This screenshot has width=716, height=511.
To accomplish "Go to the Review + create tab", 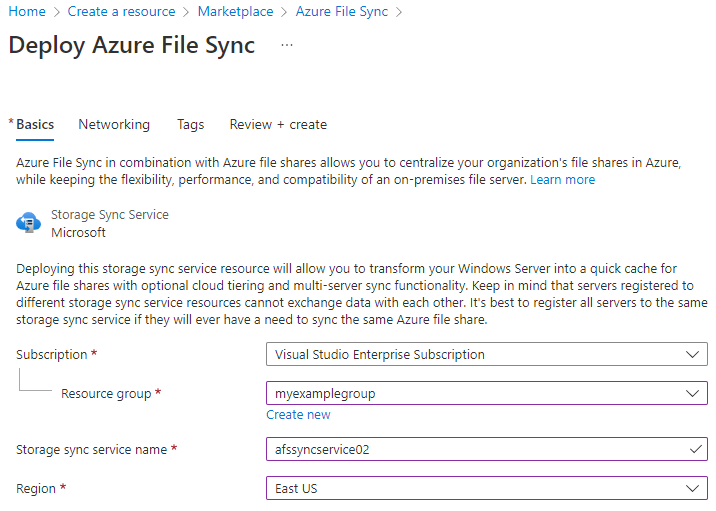I will [278, 125].
